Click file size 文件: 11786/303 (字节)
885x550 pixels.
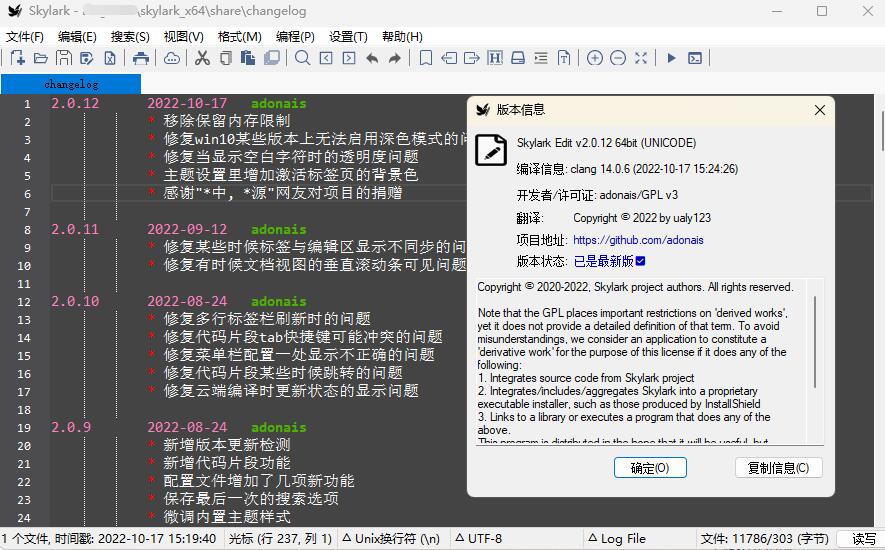click(765, 539)
